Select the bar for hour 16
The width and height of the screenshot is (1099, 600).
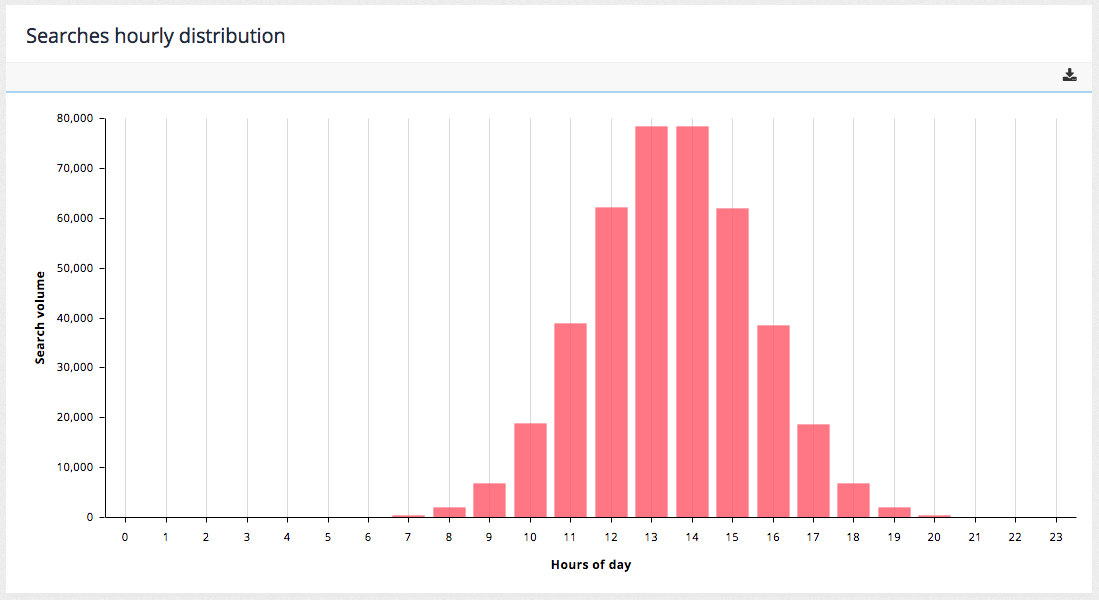pos(774,420)
